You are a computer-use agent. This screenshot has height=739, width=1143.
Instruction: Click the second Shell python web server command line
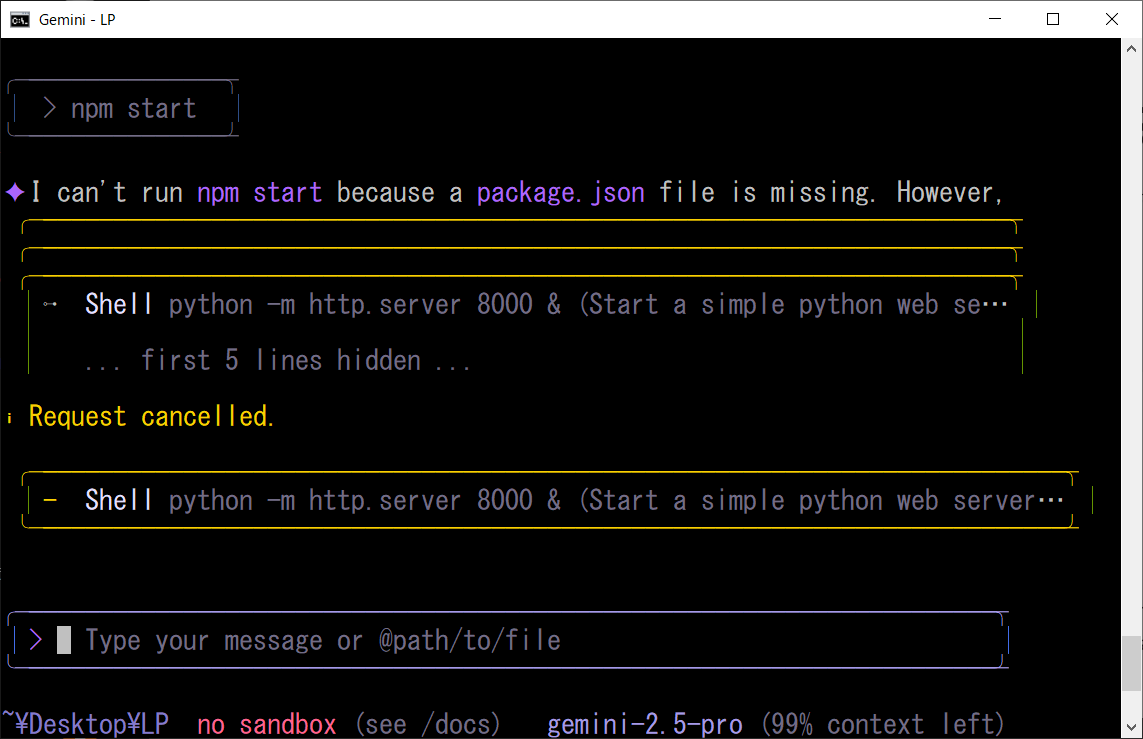pyautogui.click(x=574, y=501)
